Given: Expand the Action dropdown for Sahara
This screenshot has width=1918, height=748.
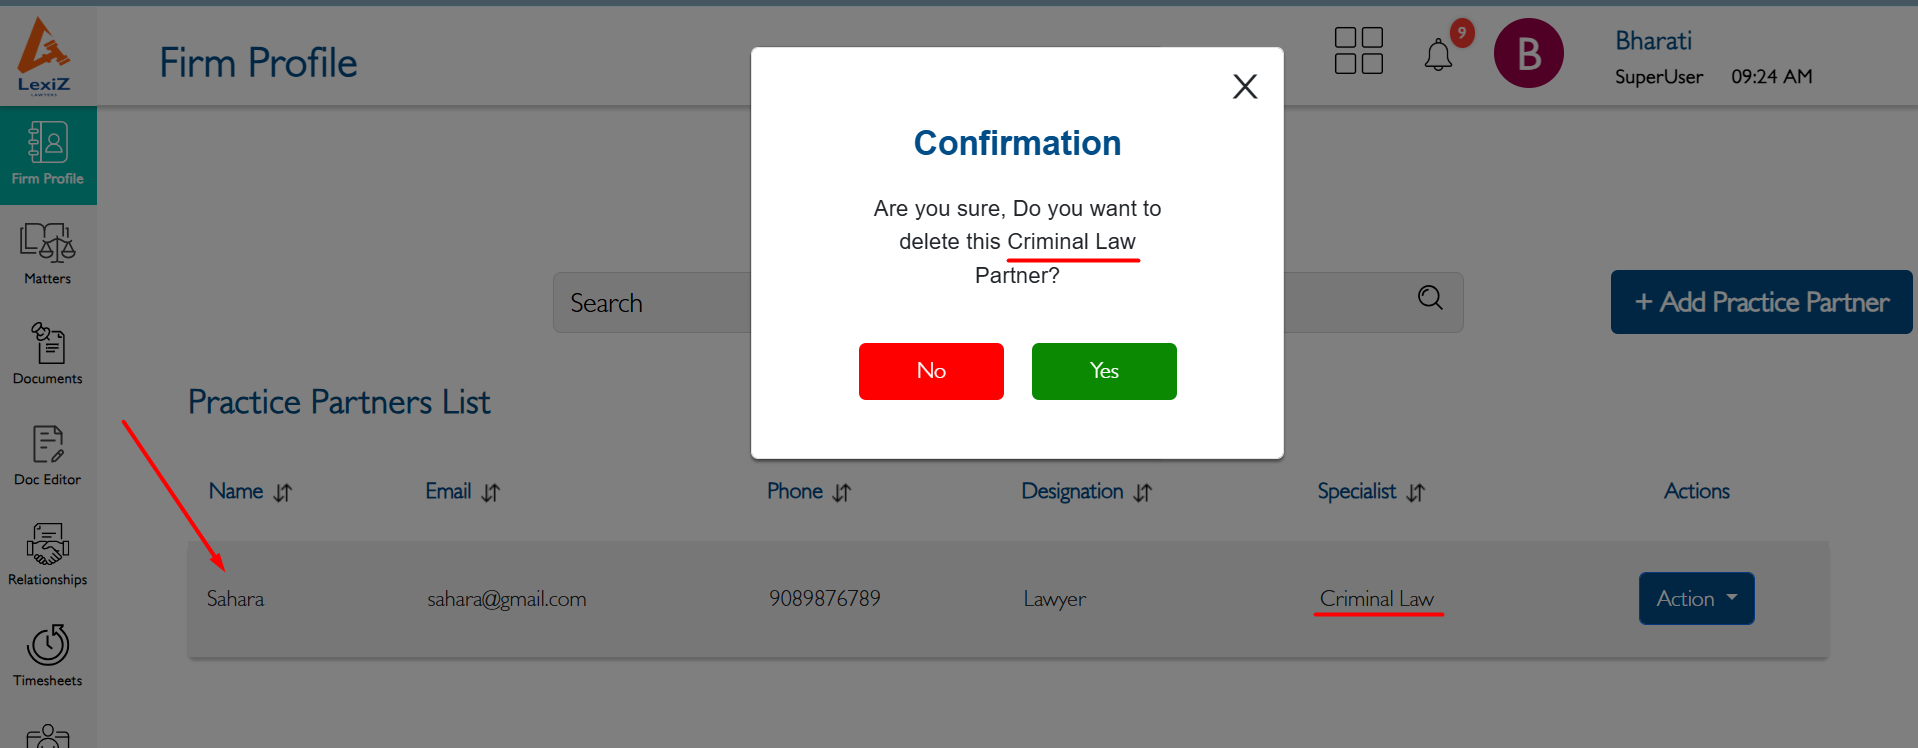Looking at the screenshot, I should pyautogui.click(x=1696, y=598).
